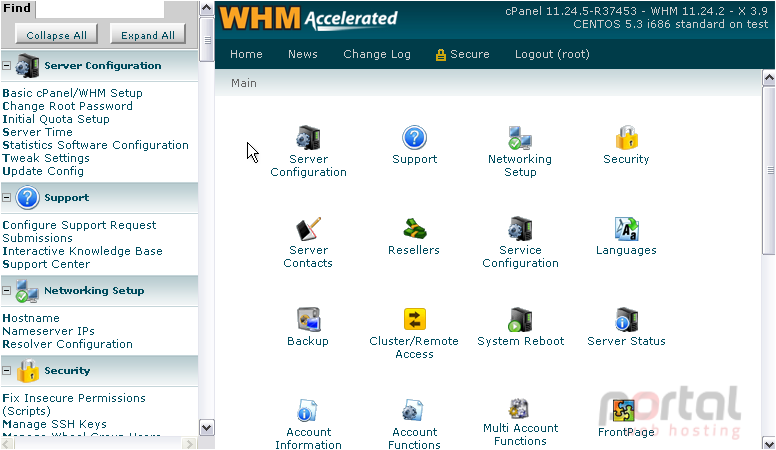Screen dimensions: 776x450
Task: Open Initial Quota Setup link
Action: tap(56, 119)
